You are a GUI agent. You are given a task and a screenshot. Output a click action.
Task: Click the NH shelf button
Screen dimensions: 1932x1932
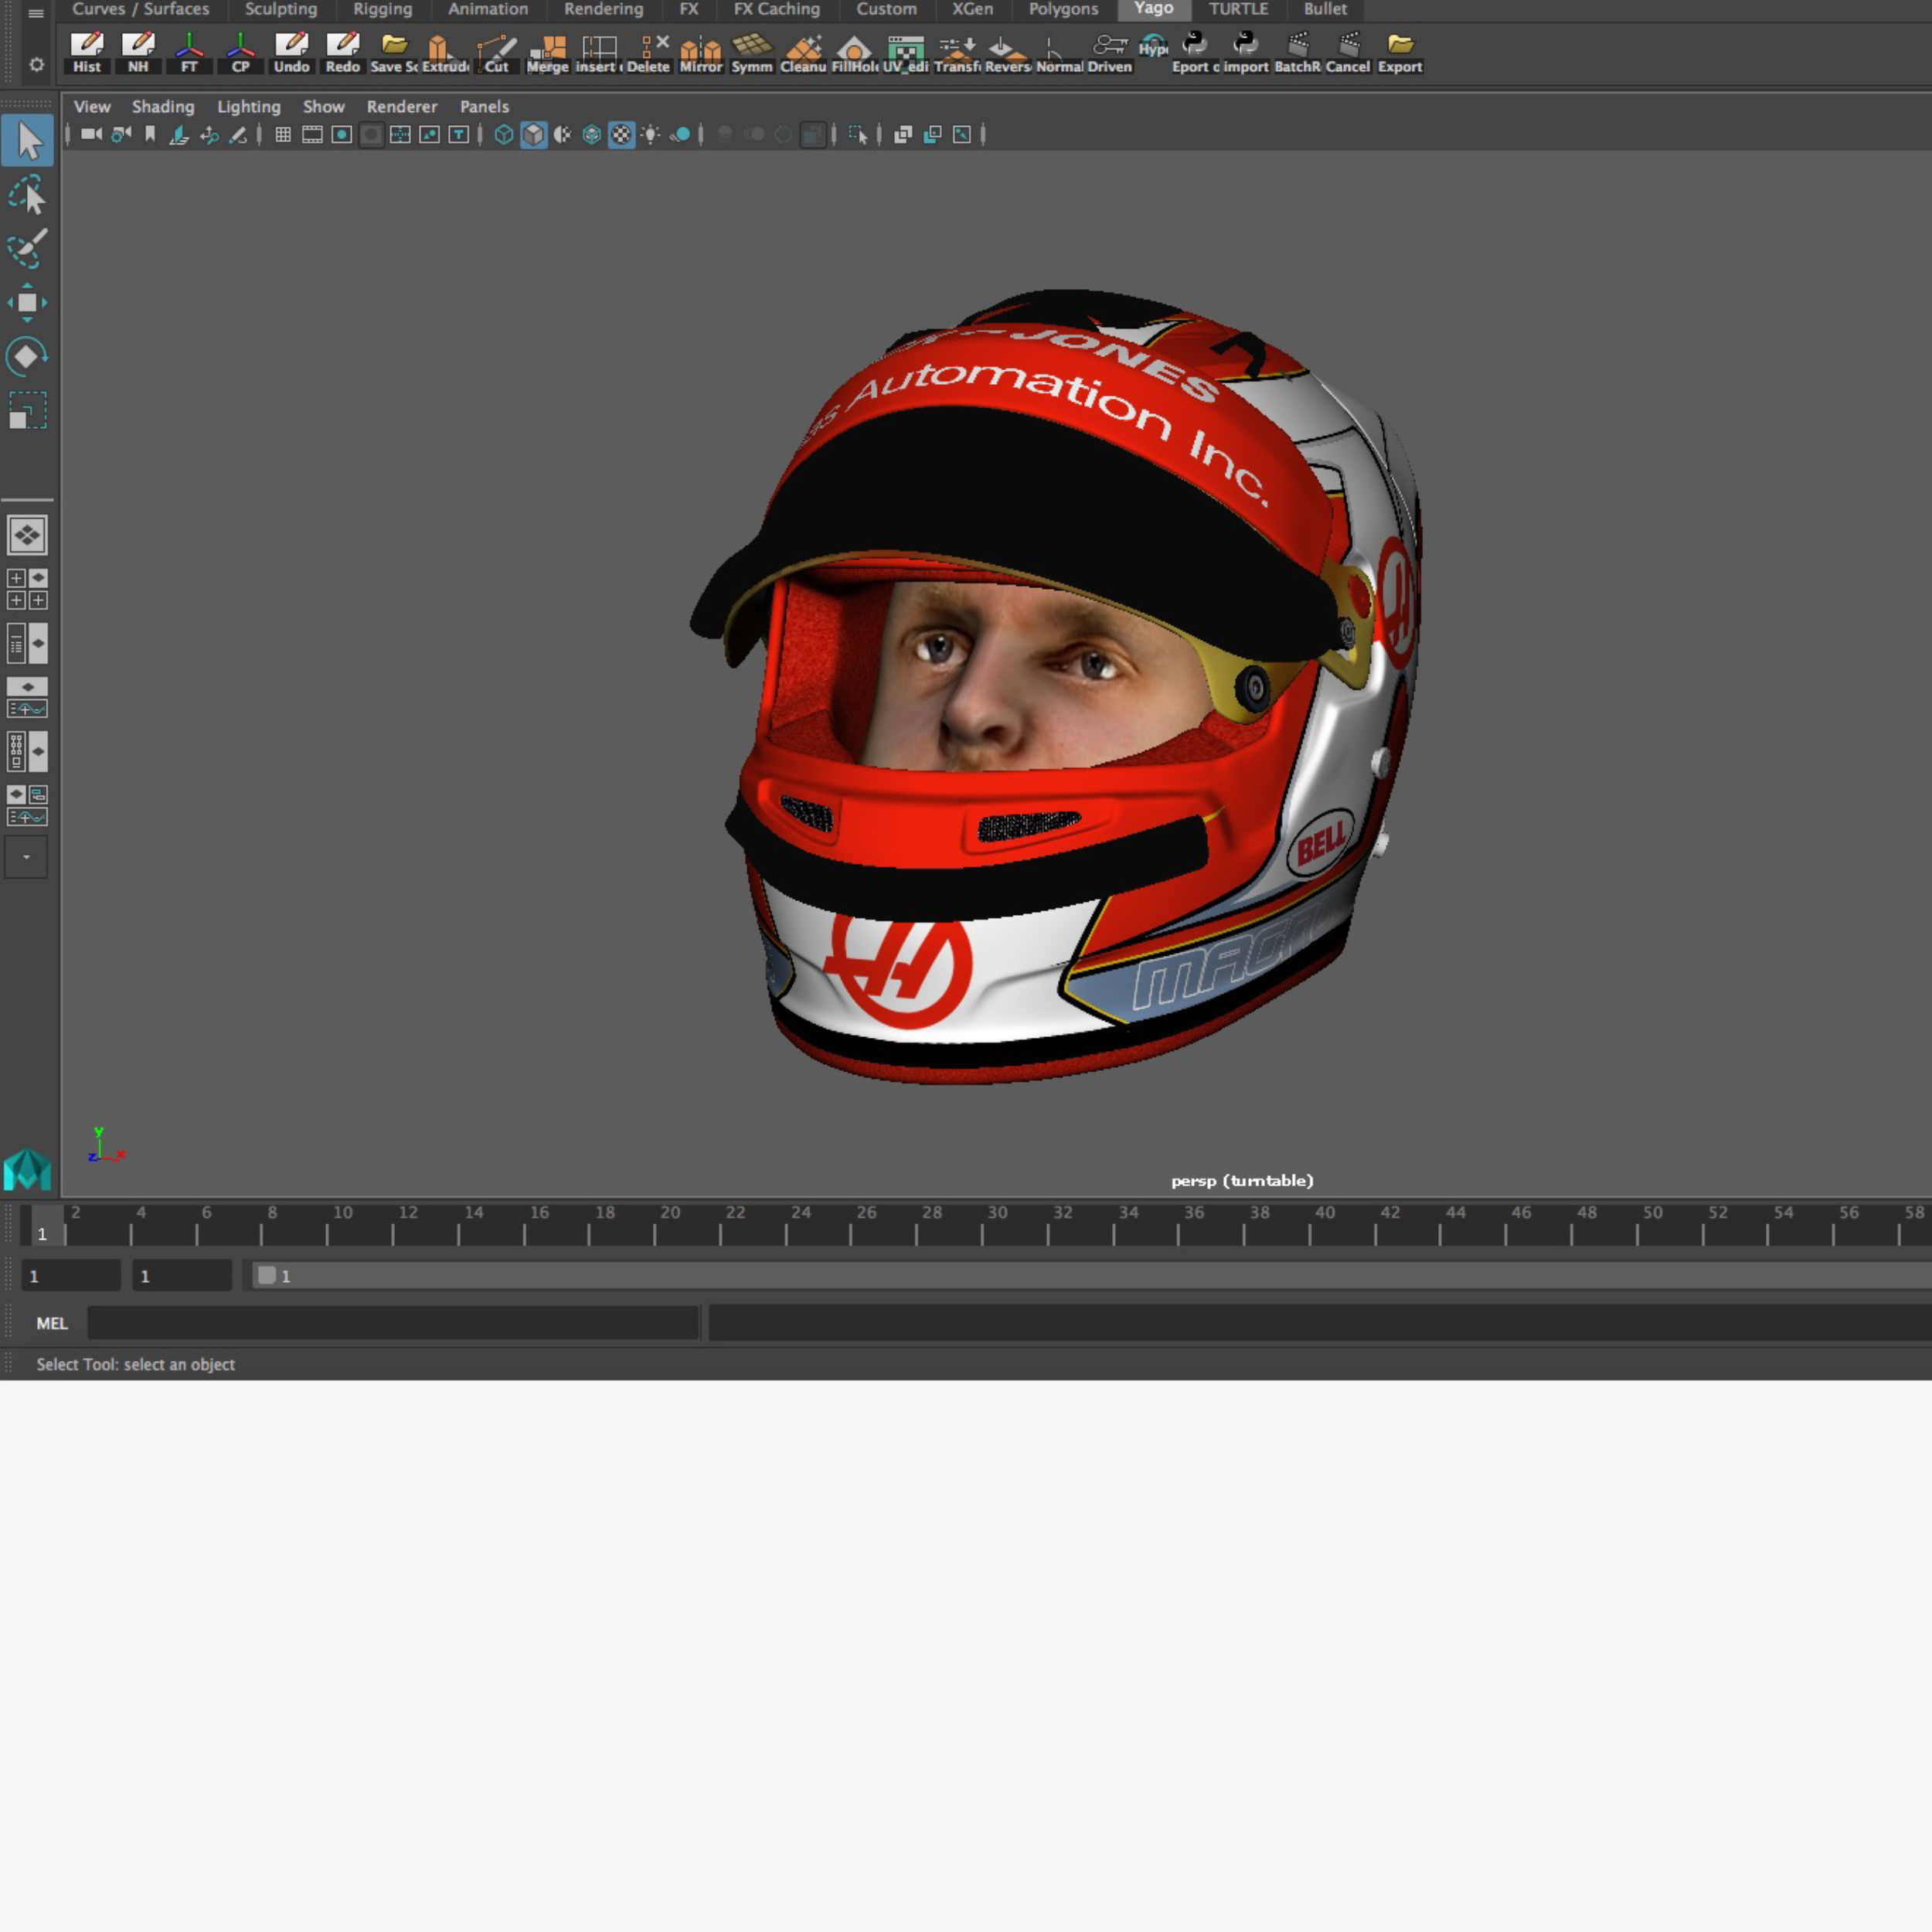[138, 53]
